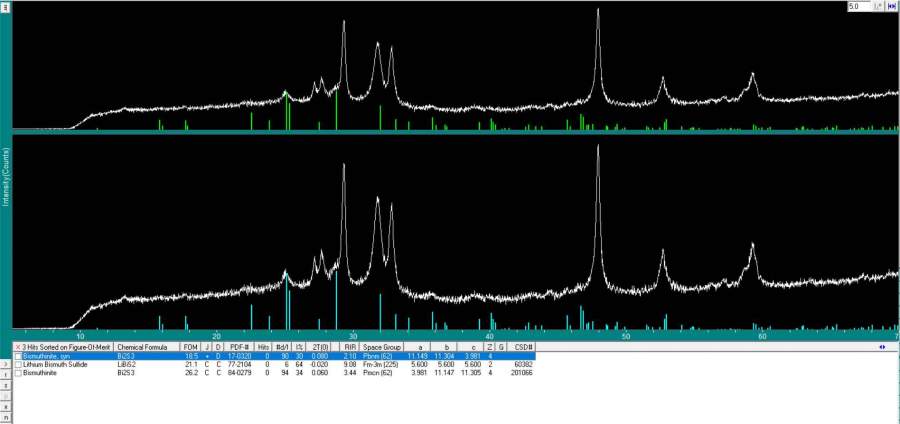Click the PDF-# column header
Screen dimensions: 900x424
(x=240, y=346)
